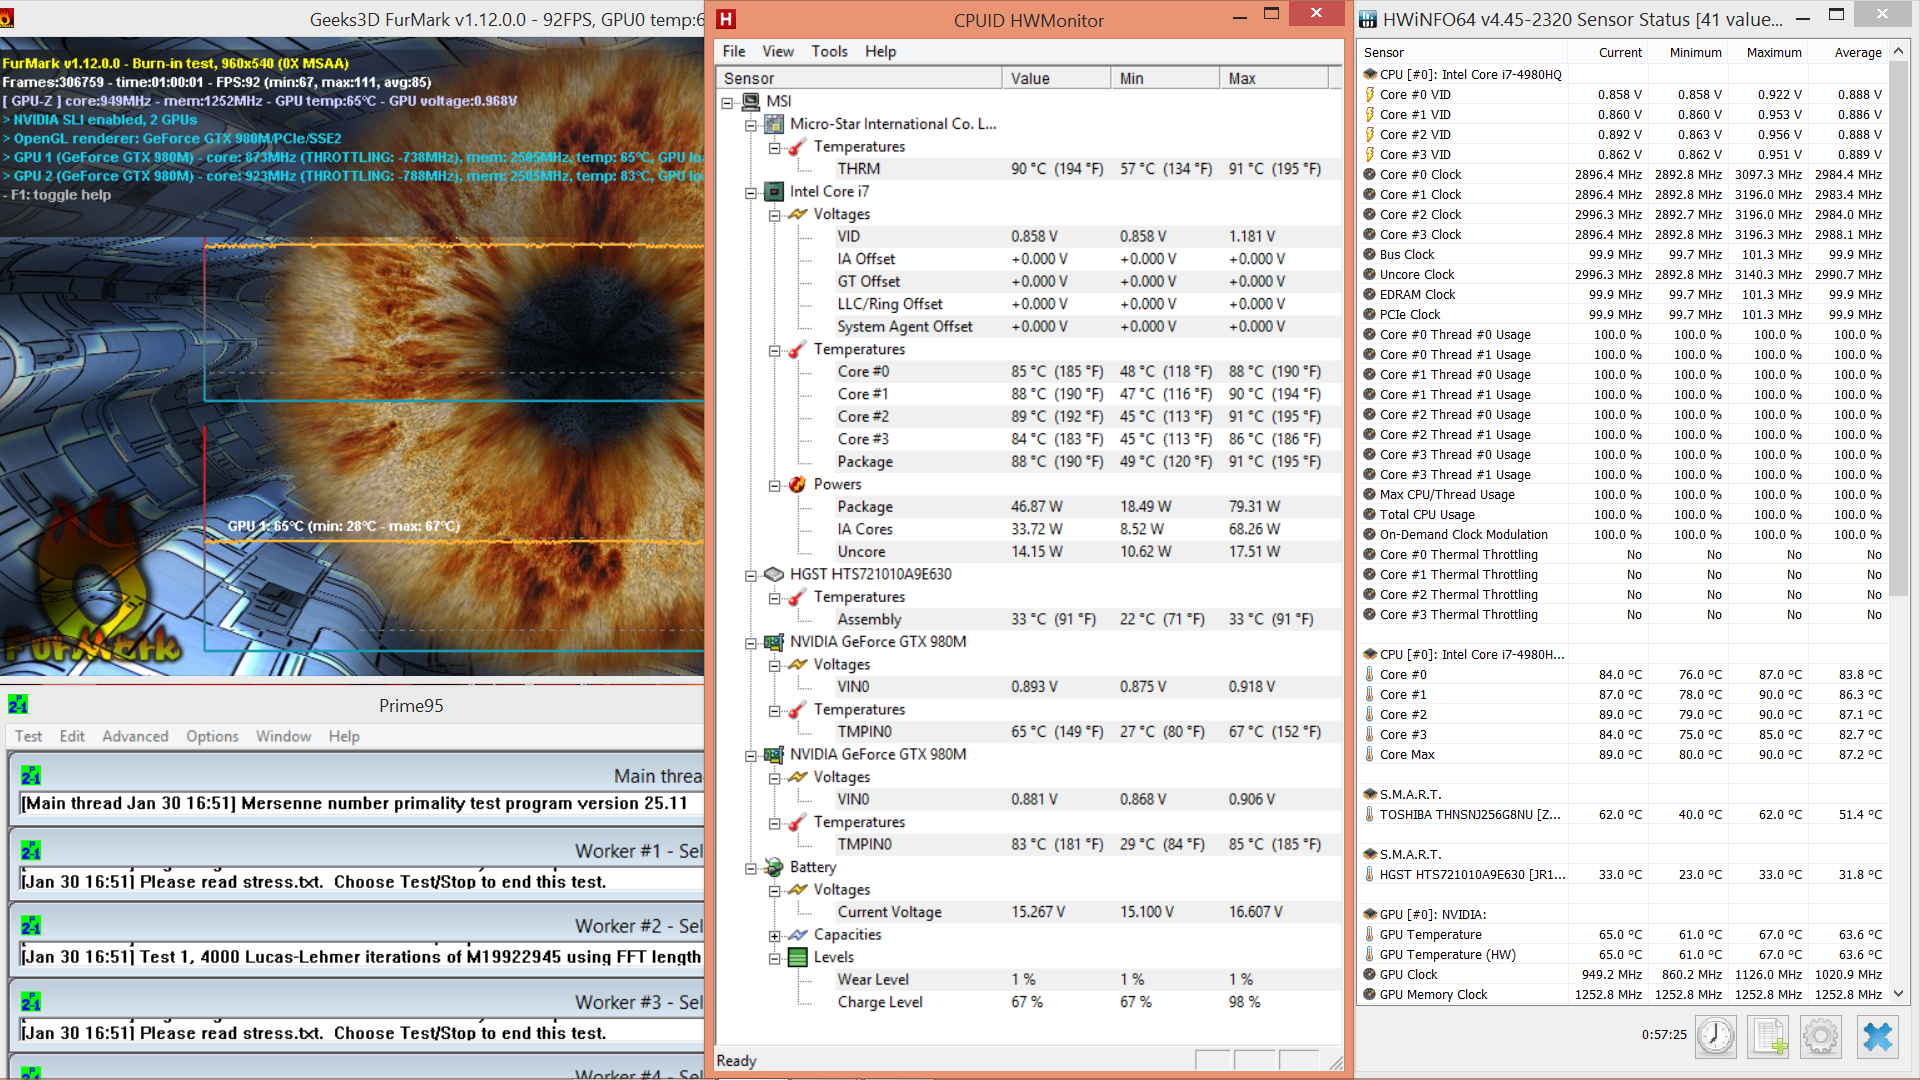Select HWiNFO GPU Memory Clock row
Screen dimensions: 1920x1080
[1623, 994]
